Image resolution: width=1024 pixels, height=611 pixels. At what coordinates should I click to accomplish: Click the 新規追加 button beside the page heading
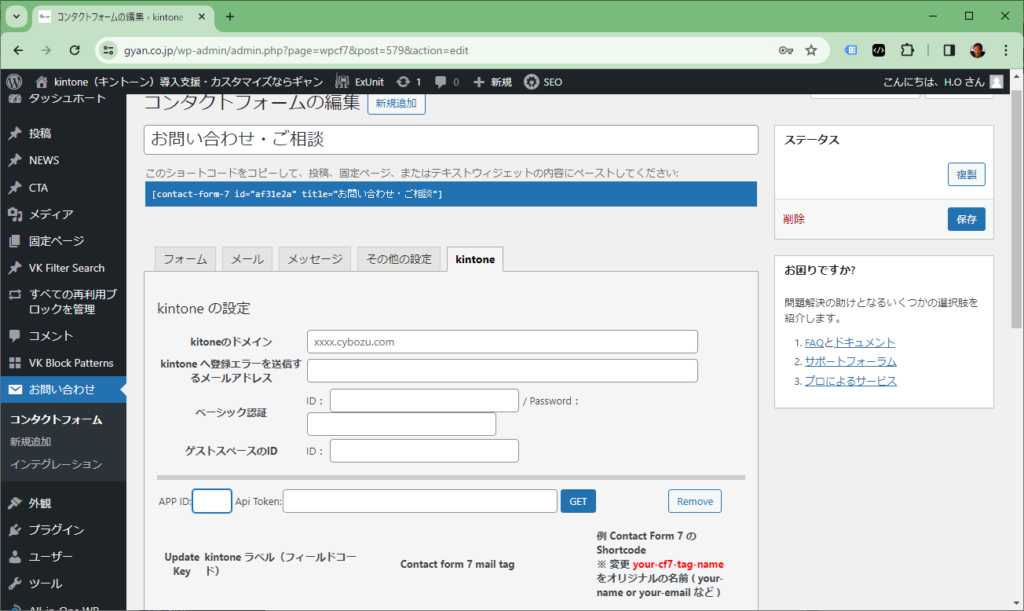(396, 104)
